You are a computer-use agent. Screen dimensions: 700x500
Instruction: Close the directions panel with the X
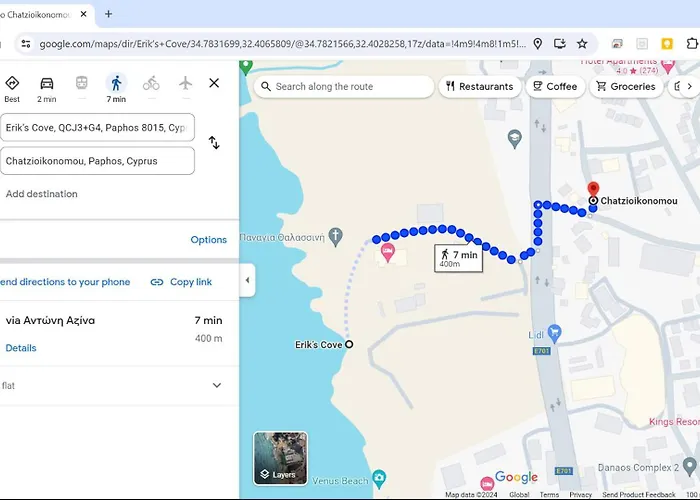click(x=214, y=83)
